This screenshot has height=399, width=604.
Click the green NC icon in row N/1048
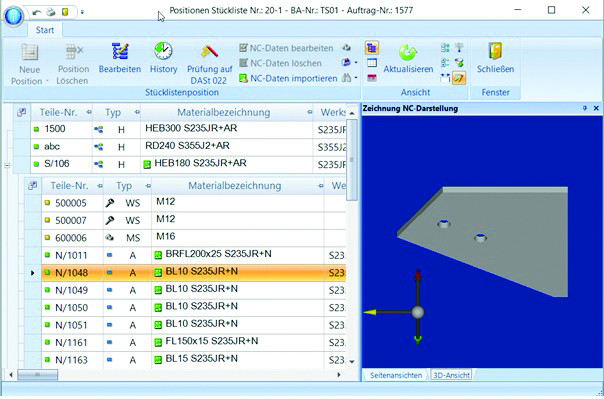pyautogui.click(x=158, y=273)
